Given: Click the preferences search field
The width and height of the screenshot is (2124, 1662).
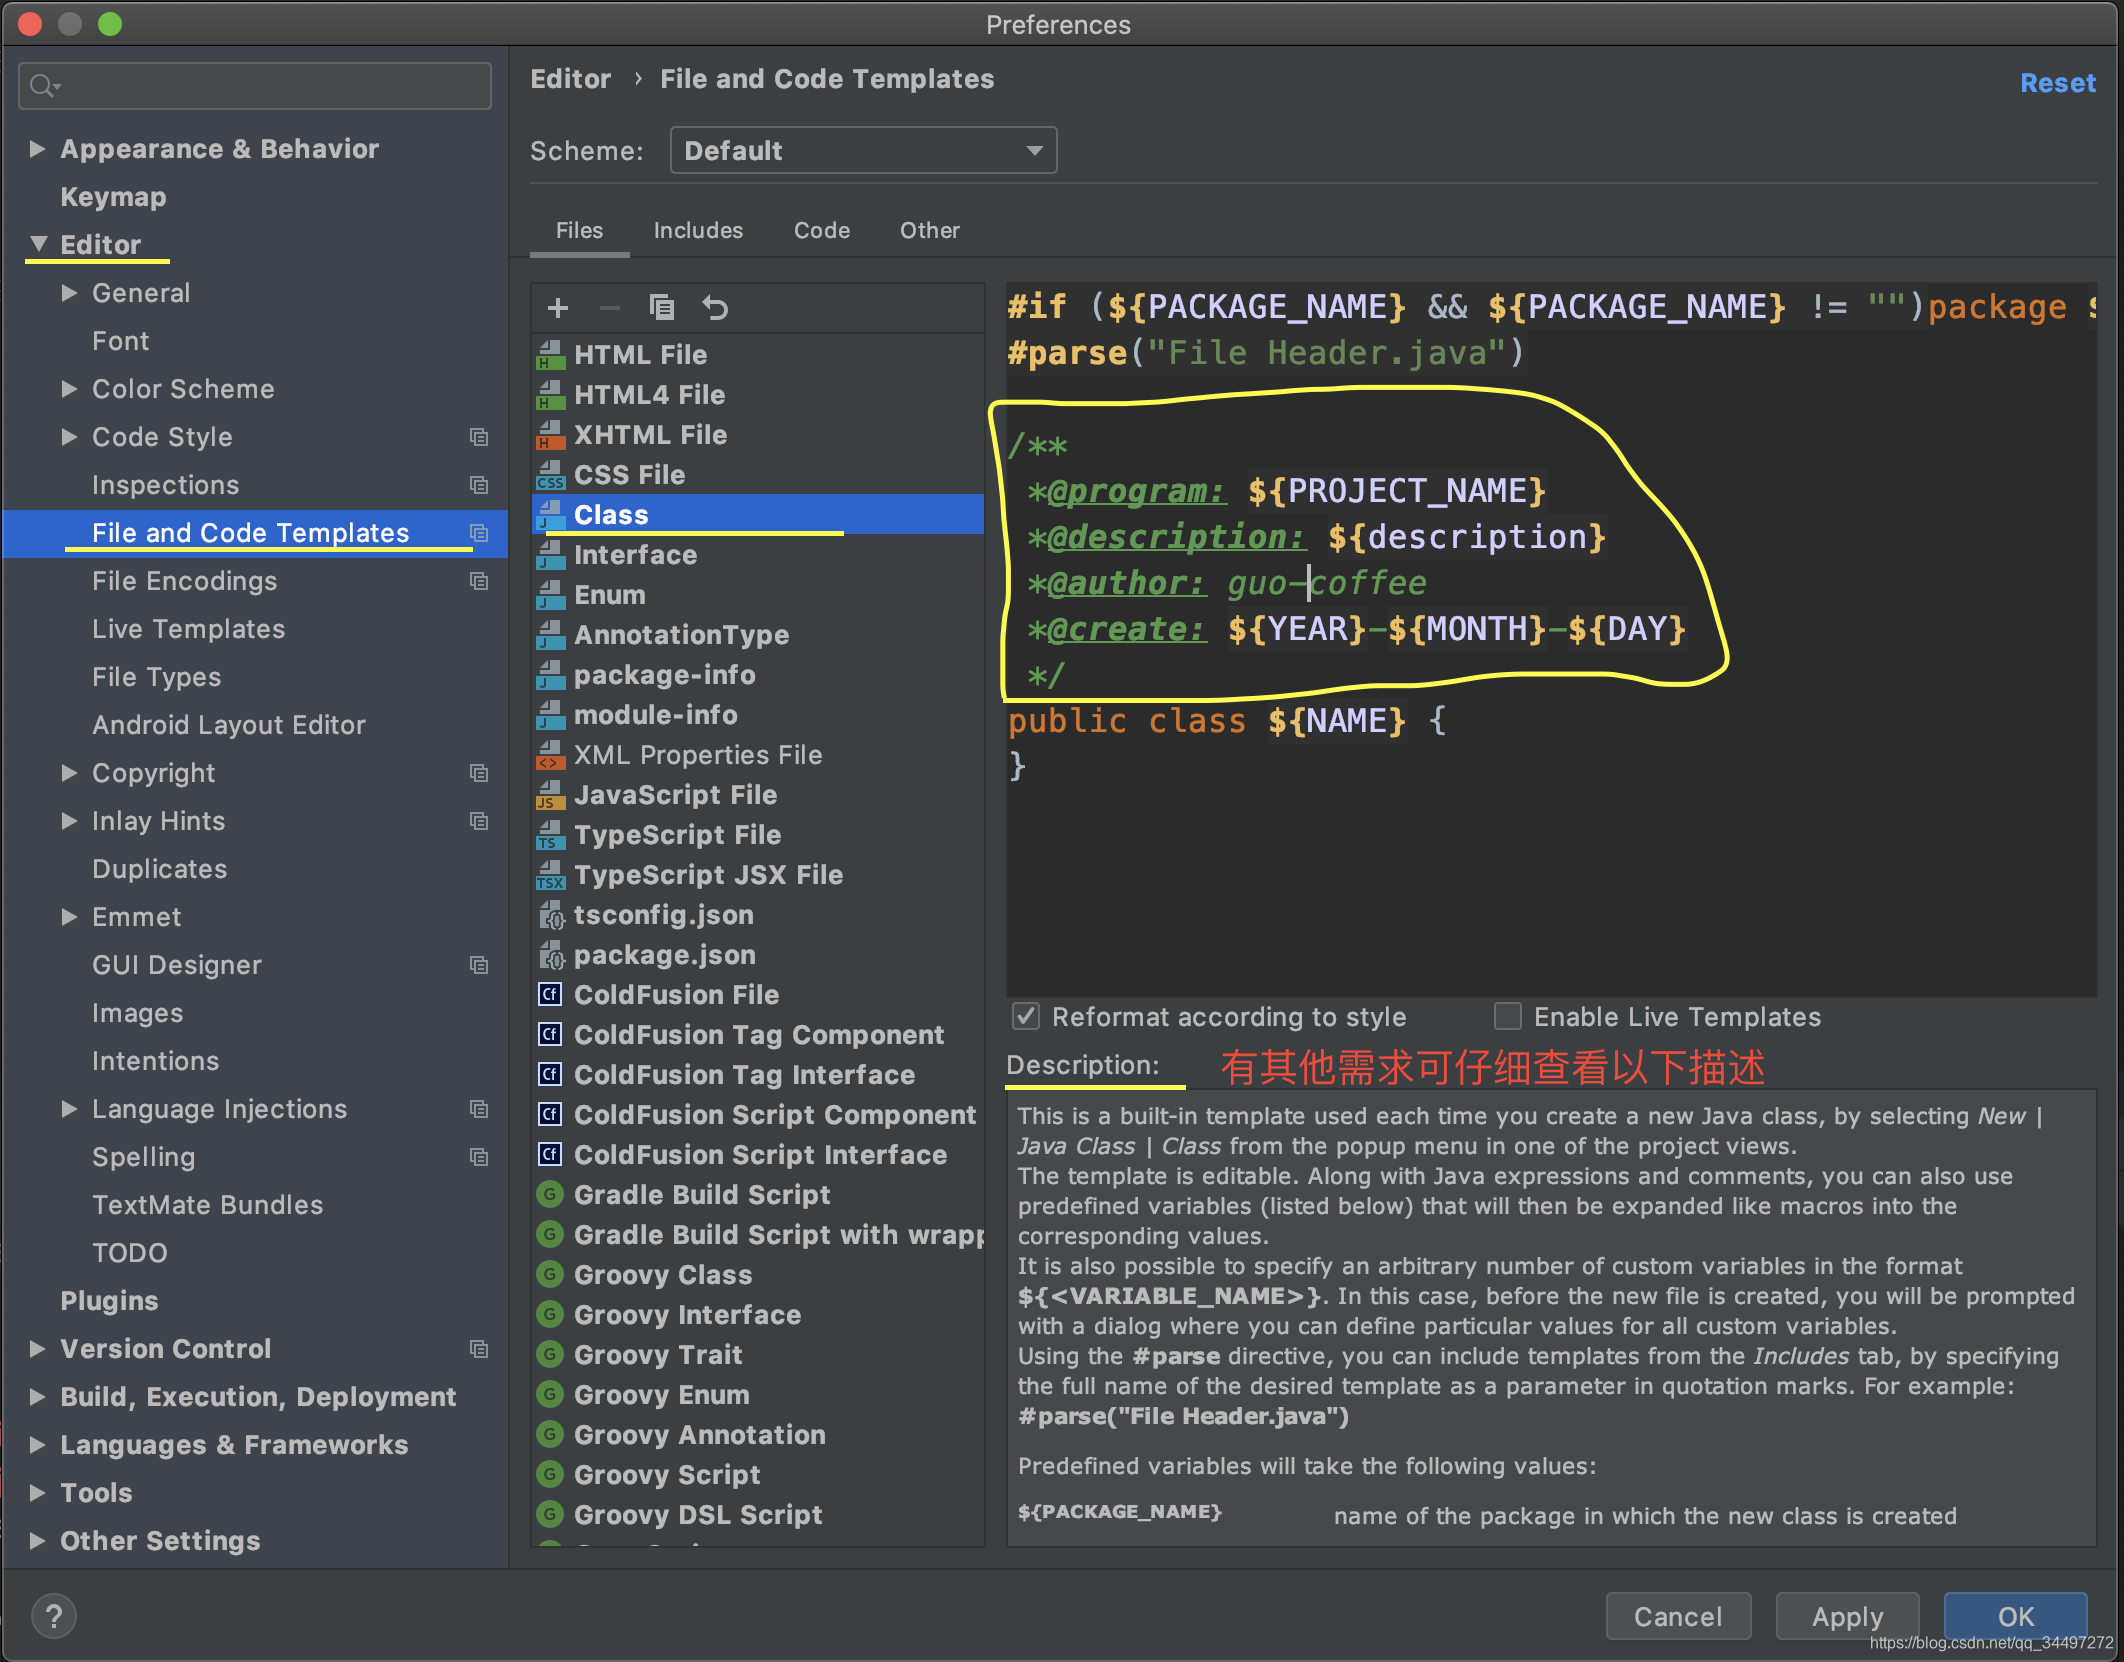Looking at the screenshot, I should 255,86.
